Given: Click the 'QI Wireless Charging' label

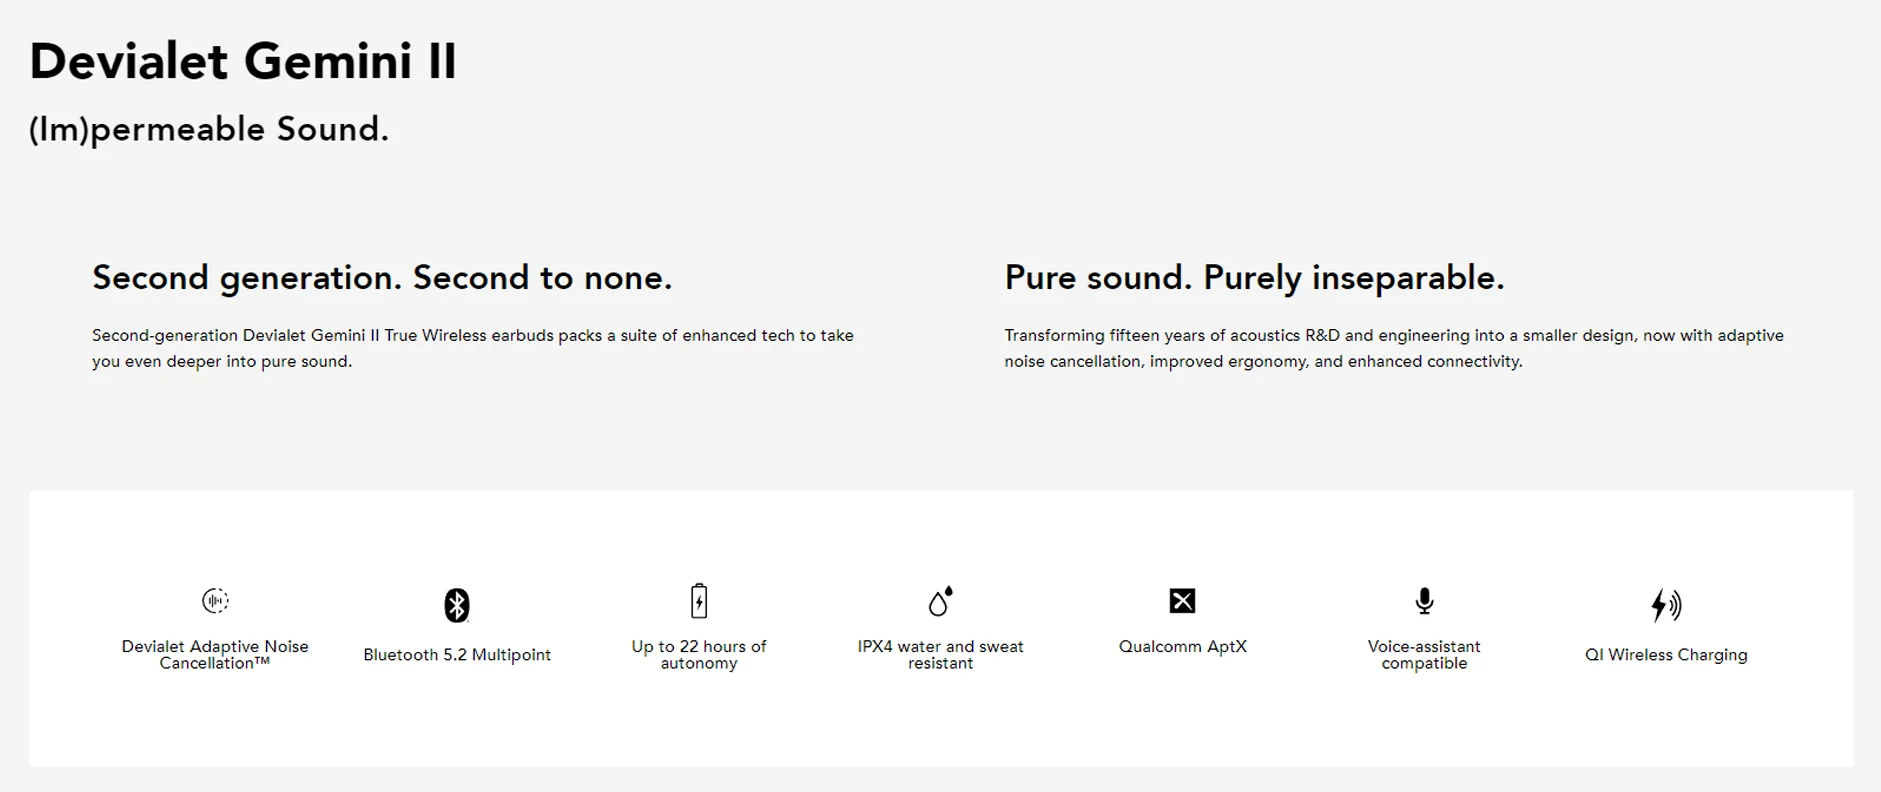Looking at the screenshot, I should (x=1666, y=654).
